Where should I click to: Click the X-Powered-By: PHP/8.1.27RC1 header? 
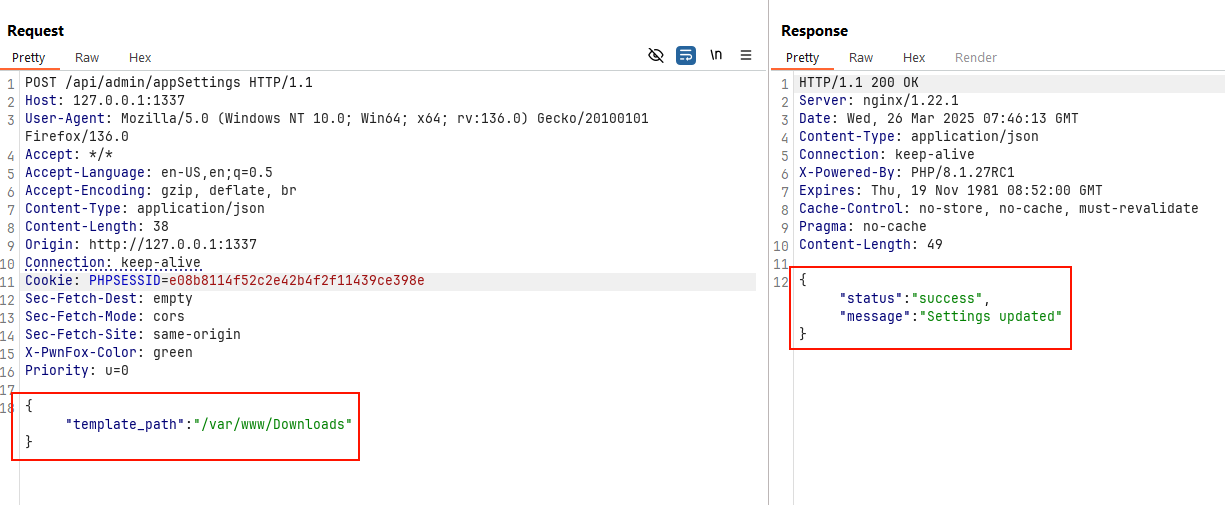point(907,173)
